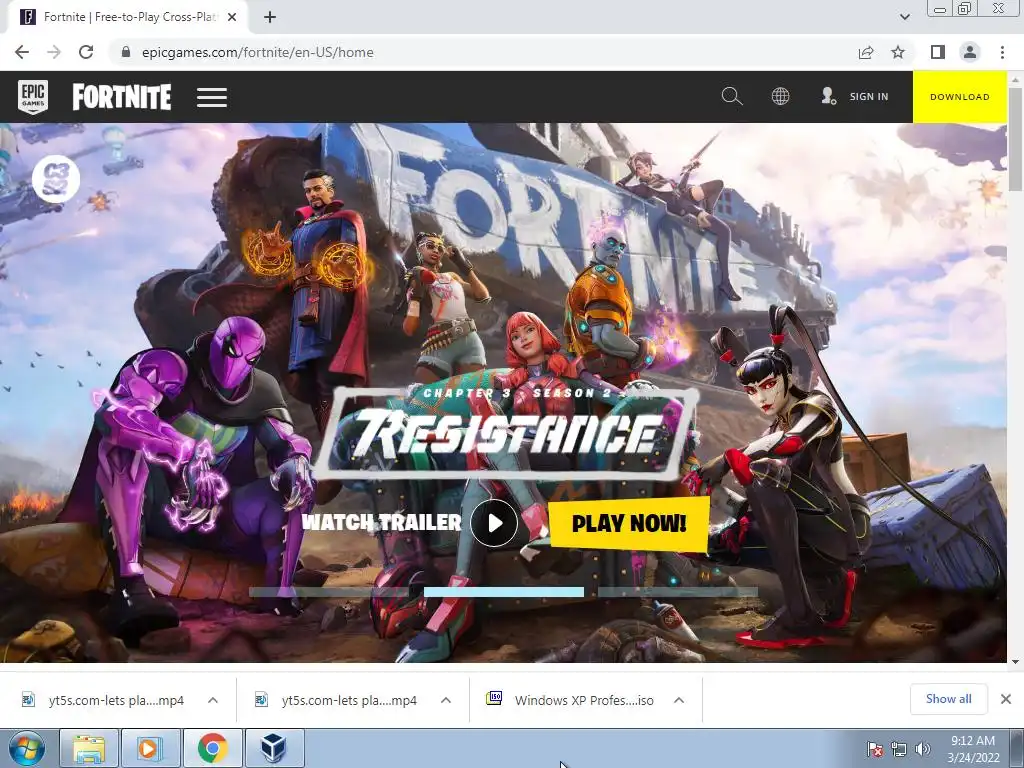Bookmark this page with the star
Screen dimensions: 1024x768
[898, 52]
